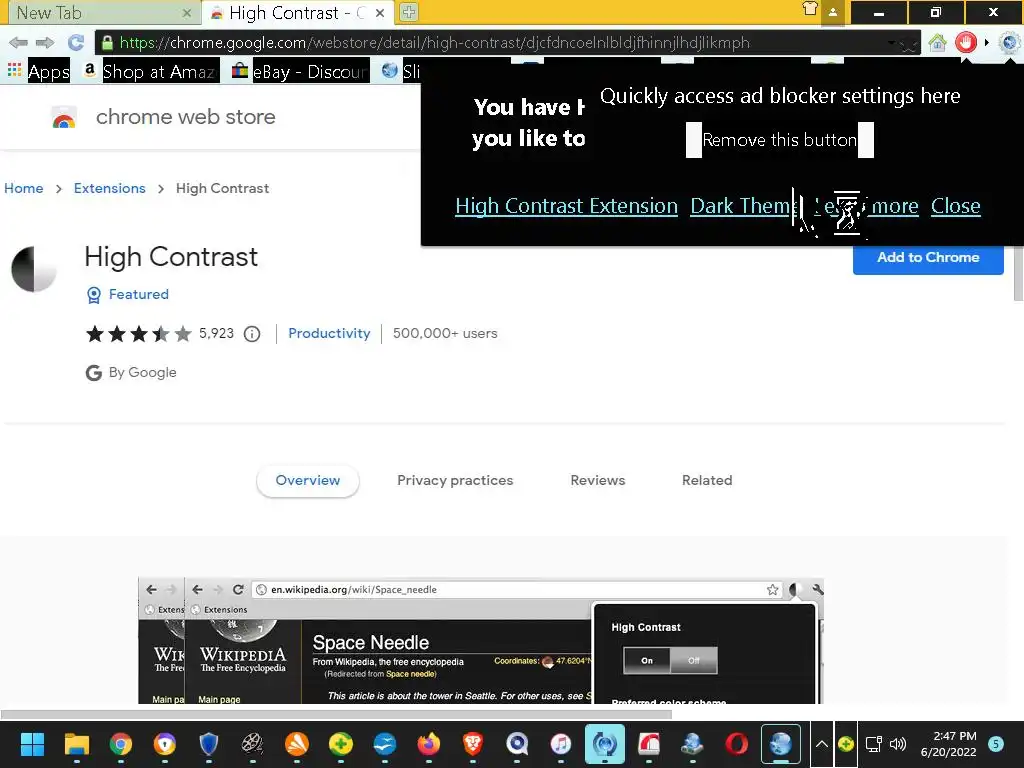Click the network tray icon

coord(873,744)
